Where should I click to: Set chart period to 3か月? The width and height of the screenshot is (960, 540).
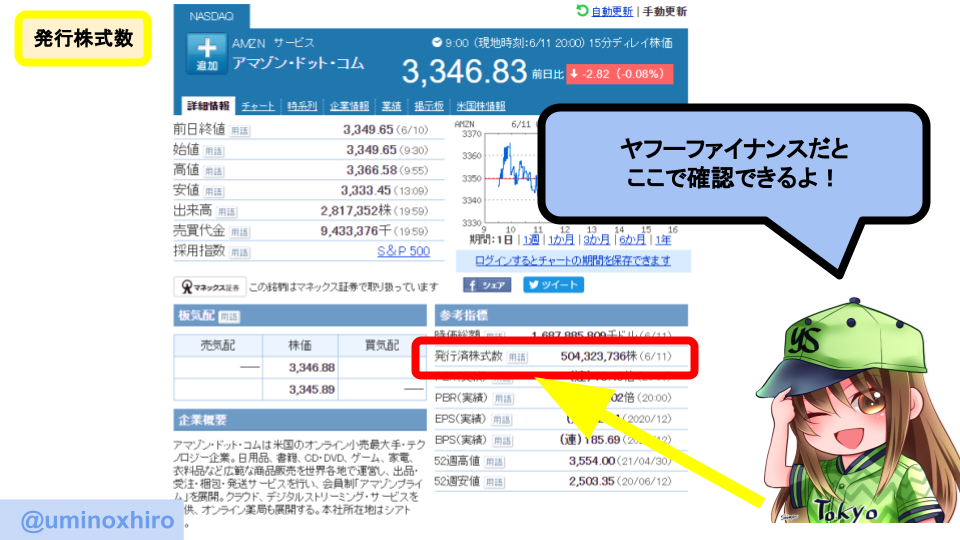[596, 239]
